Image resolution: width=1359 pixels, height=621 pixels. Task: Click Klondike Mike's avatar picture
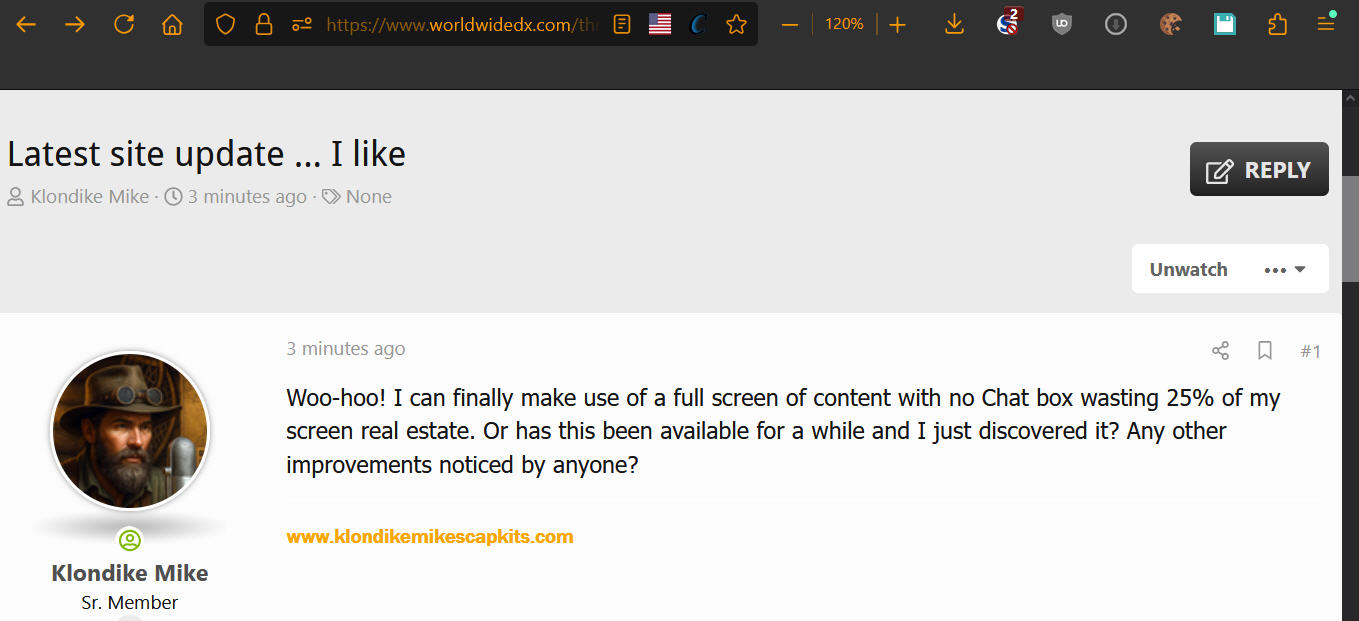point(130,431)
